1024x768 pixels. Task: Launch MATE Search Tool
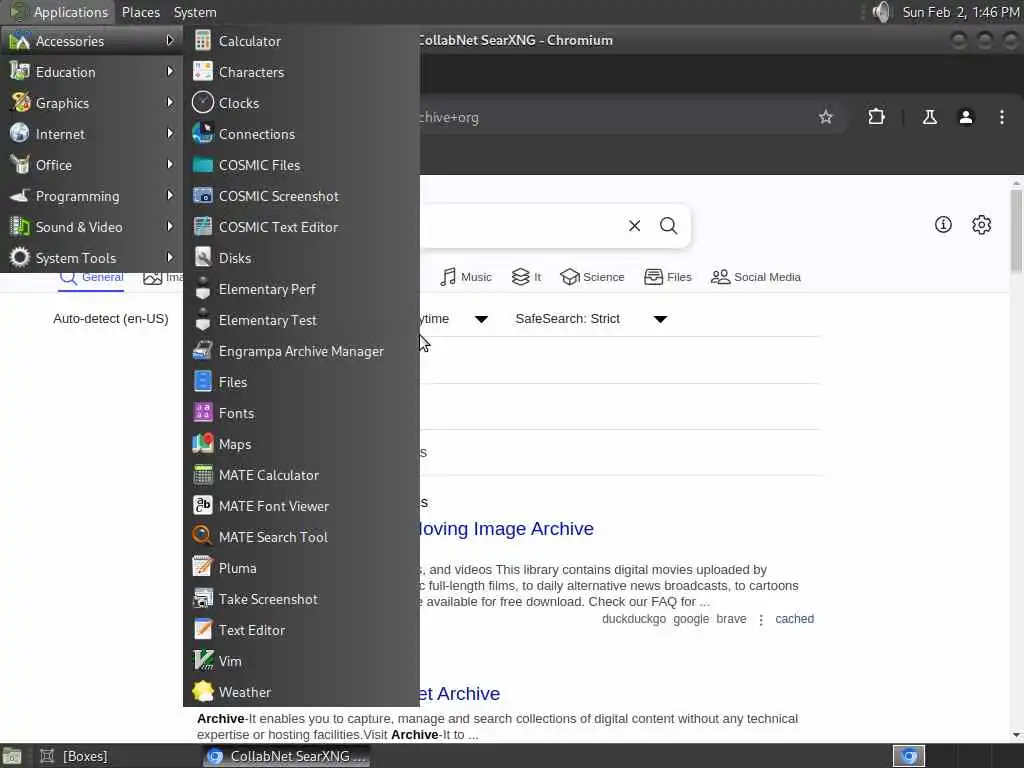tap(301, 537)
